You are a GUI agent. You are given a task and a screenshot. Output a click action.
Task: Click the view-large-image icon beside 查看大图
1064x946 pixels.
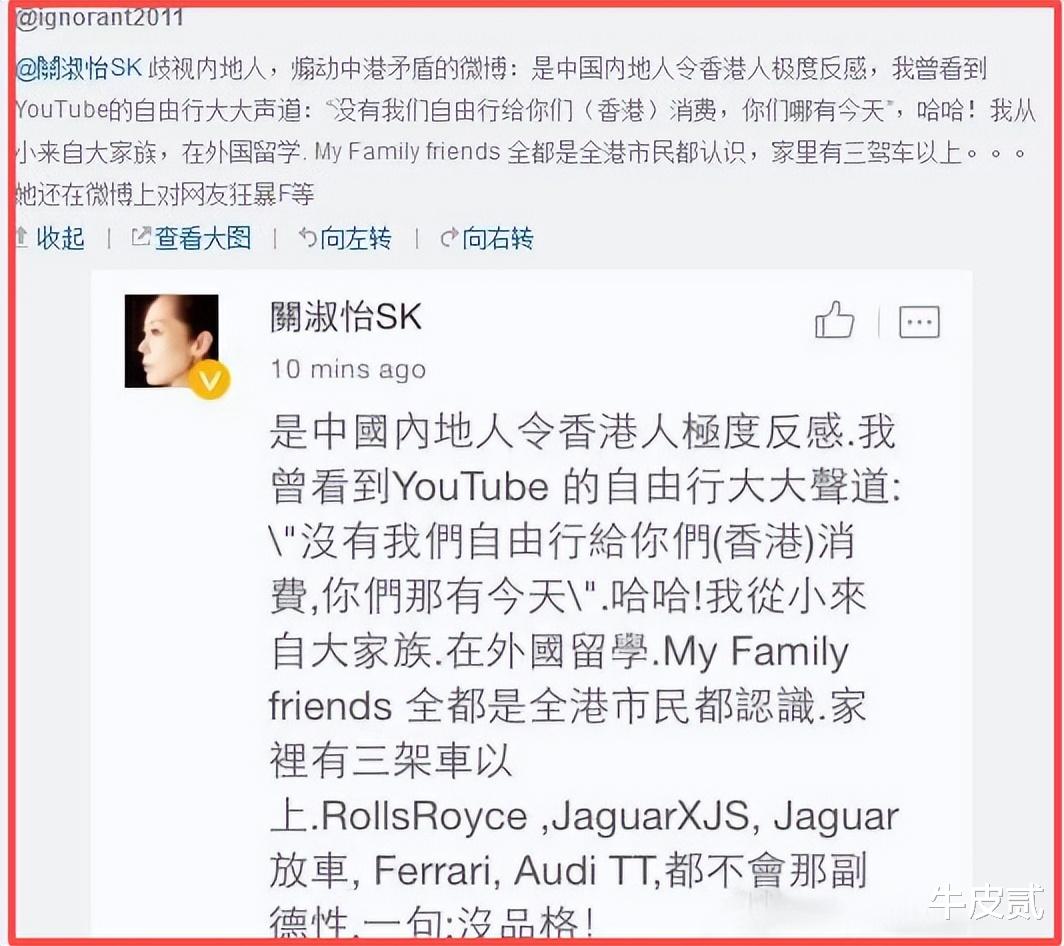[142, 238]
